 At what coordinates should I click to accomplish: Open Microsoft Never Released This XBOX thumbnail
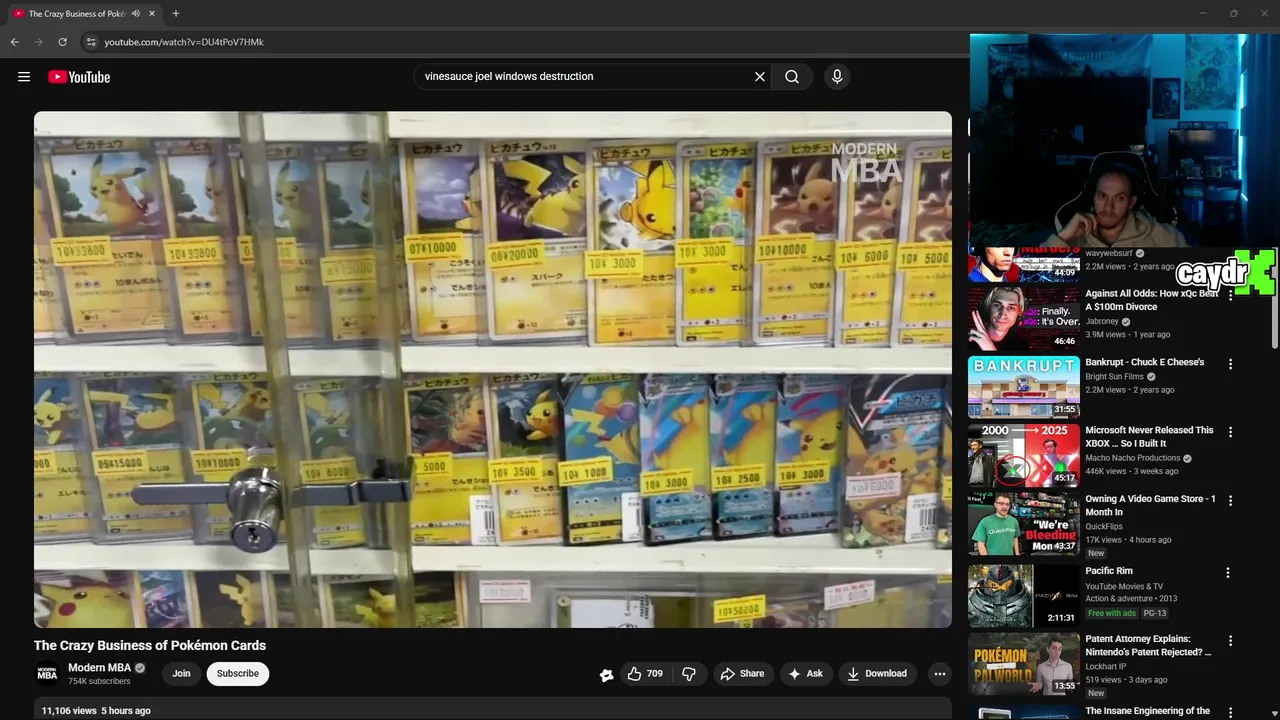coord(1024,455)
